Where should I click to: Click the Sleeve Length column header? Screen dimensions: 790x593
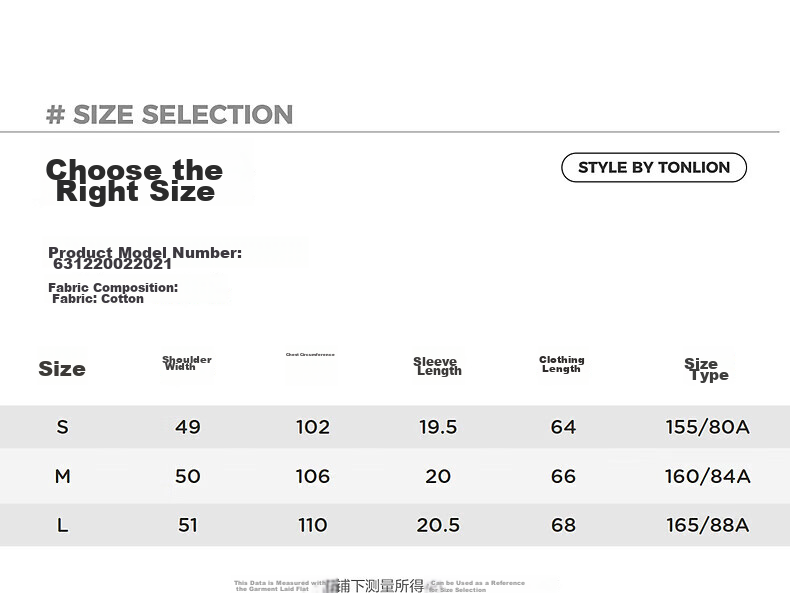[437, 366]
